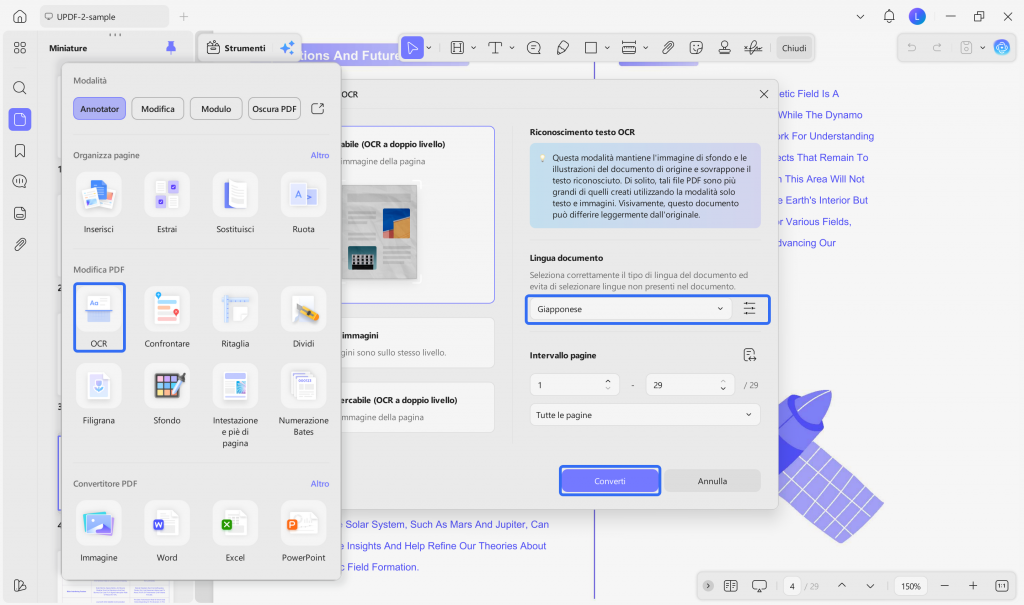
Task: Open the UPDF-2-sample document tab
Action: tap(104, 16)
